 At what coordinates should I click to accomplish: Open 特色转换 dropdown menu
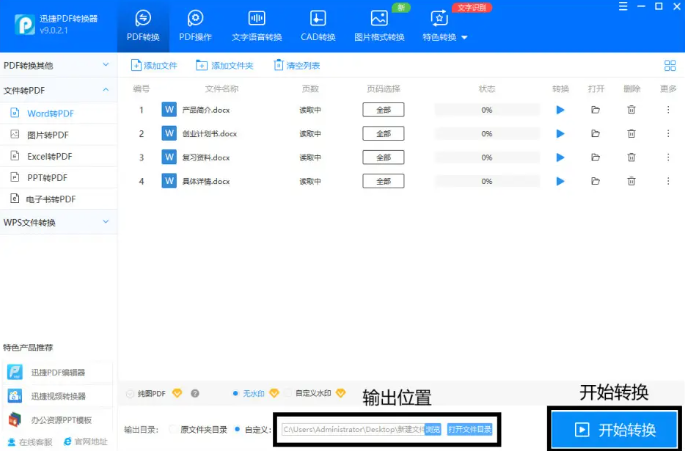click(445, 26)
